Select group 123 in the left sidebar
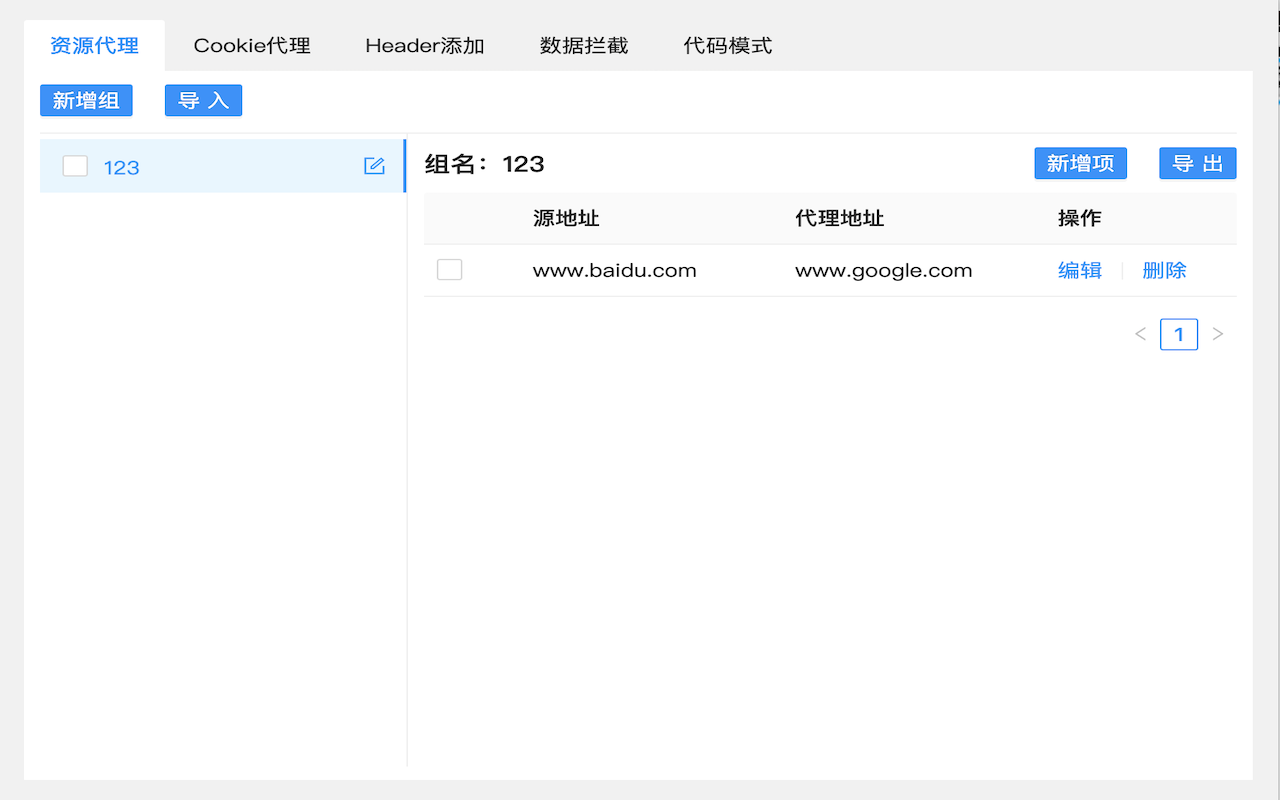 tap(122, 167)
